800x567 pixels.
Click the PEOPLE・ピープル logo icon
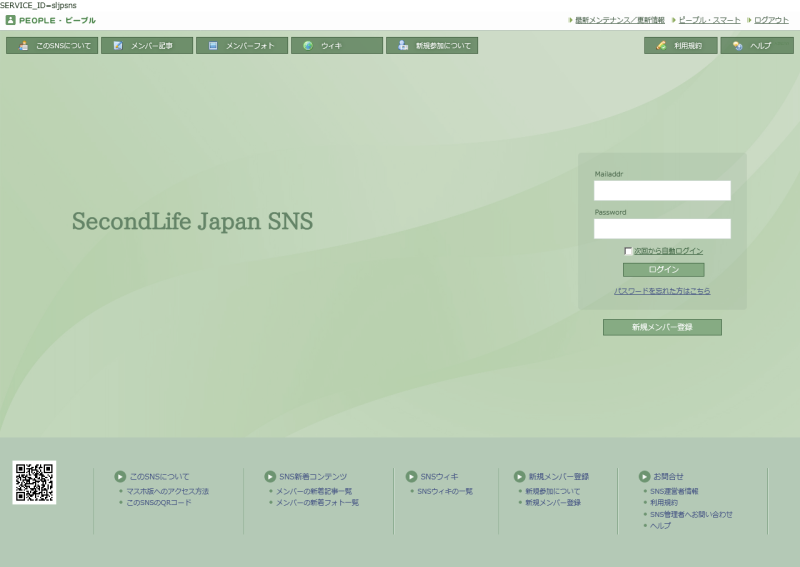coord(10,20)
